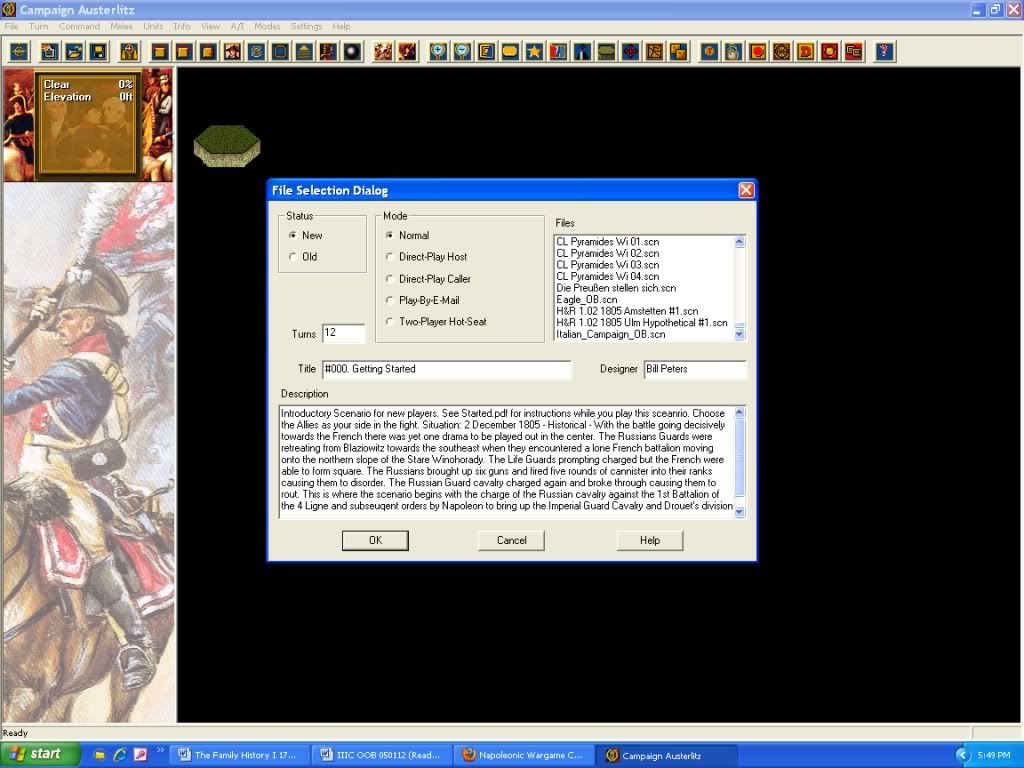Click the black cannonball toolbar icon
This screenshot has width=1024, height=768.
(x=353, y=52)
